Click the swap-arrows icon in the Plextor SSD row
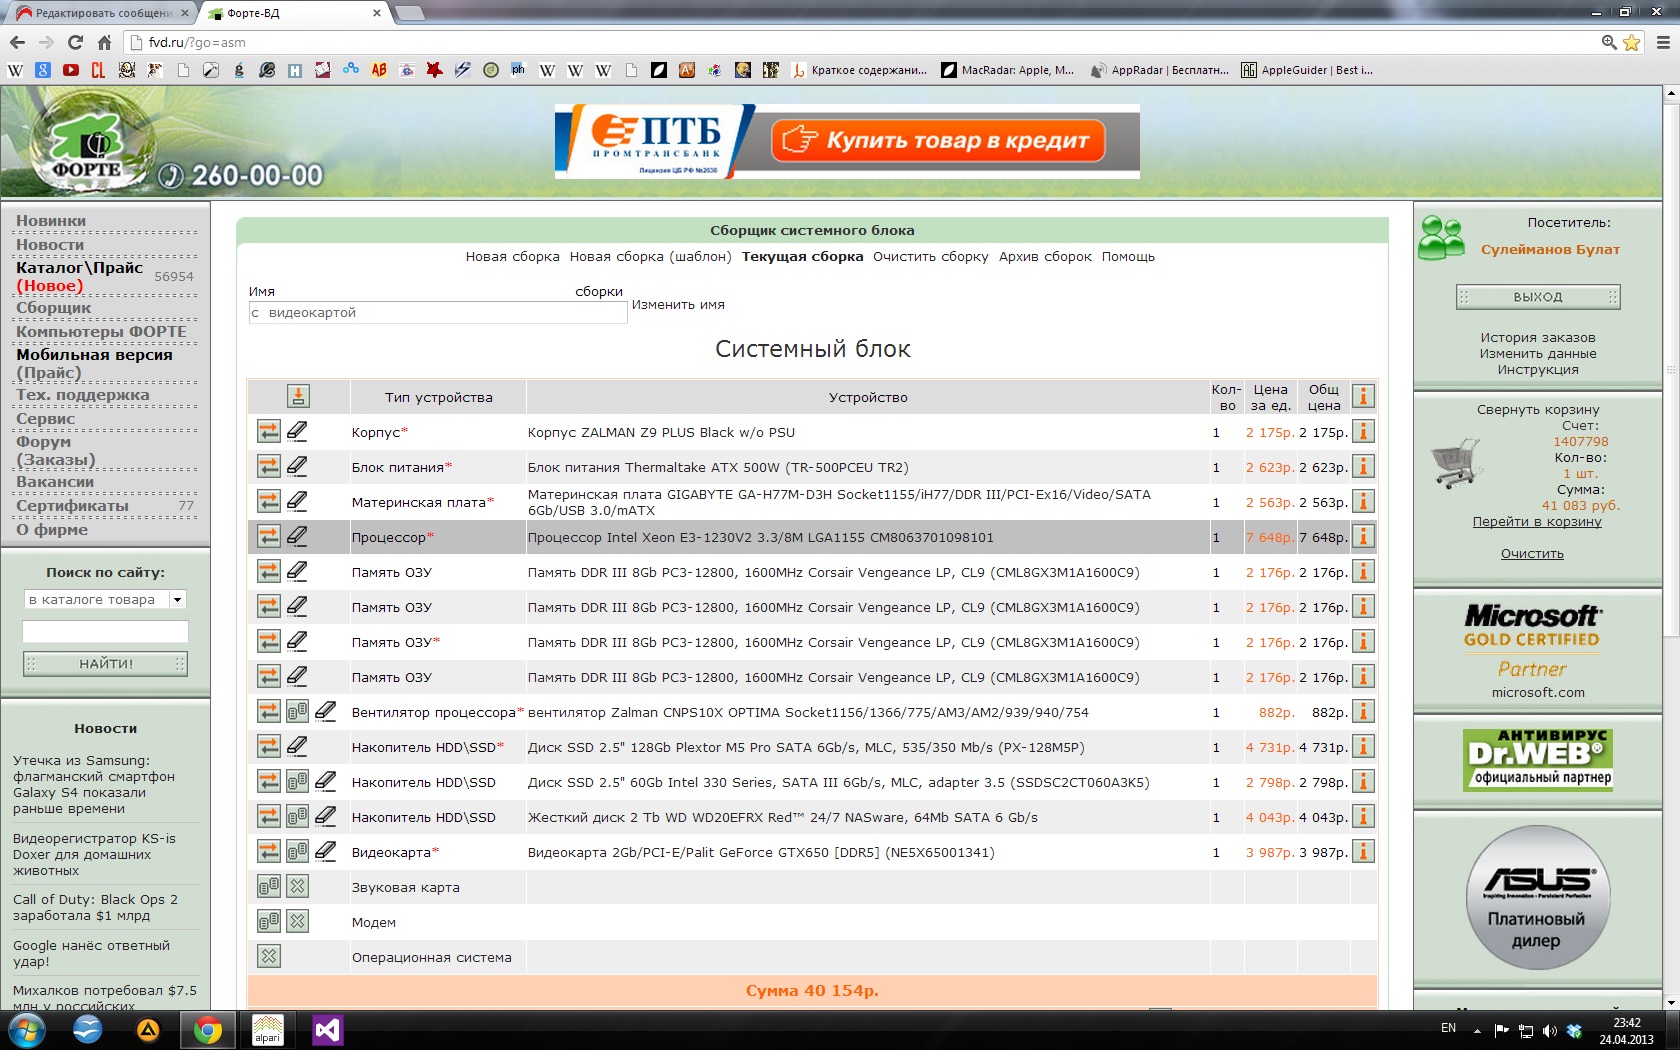Image resolution: width=1680 pixels, height=1050 pixels. pyautogui.click(x=269, y=746)
